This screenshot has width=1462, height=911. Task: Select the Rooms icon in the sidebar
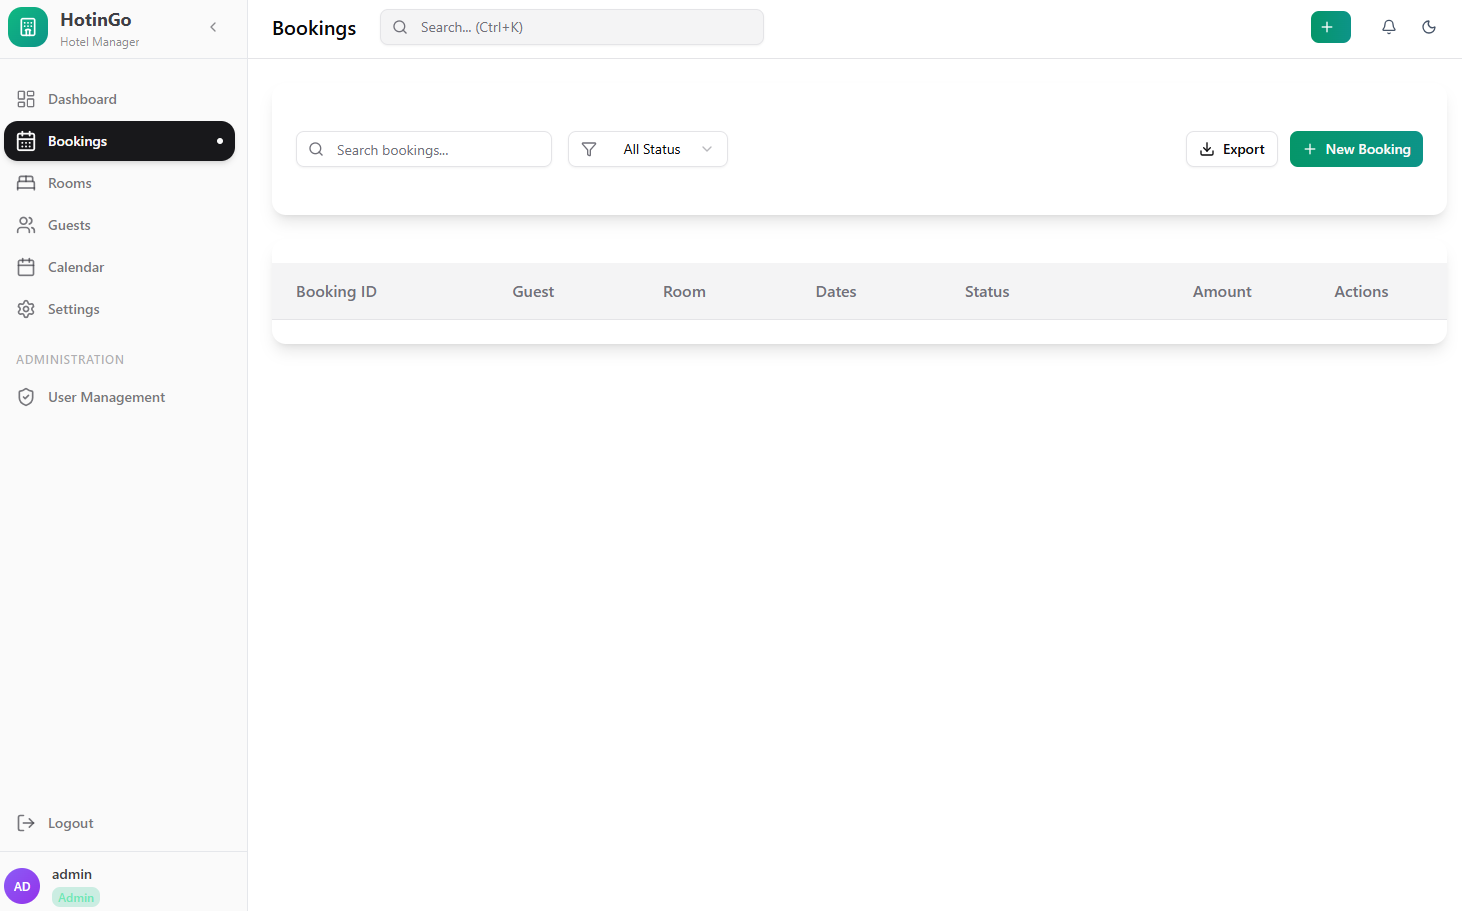[x=26, y=182]
